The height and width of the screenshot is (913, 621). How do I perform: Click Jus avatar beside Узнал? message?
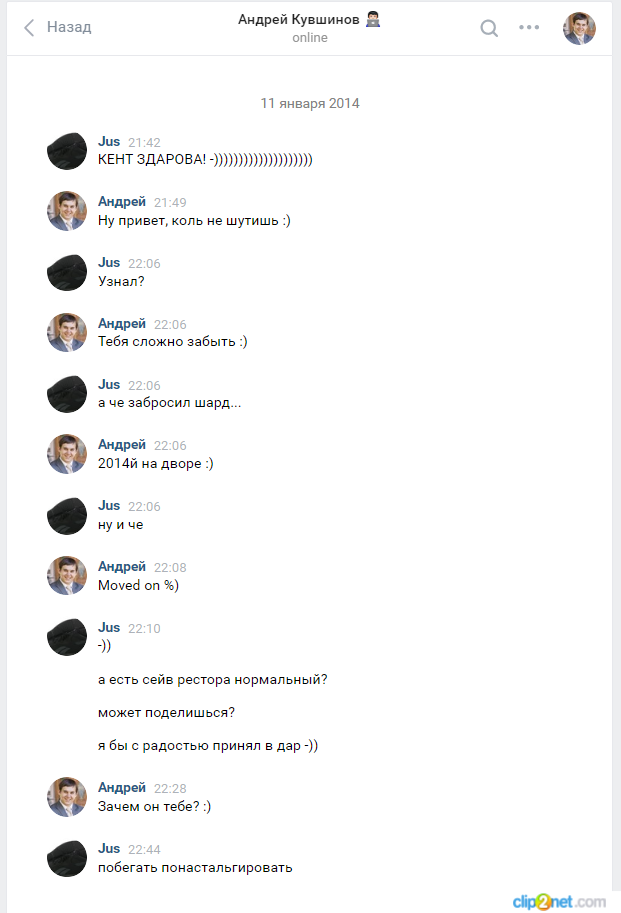point(67,272)
